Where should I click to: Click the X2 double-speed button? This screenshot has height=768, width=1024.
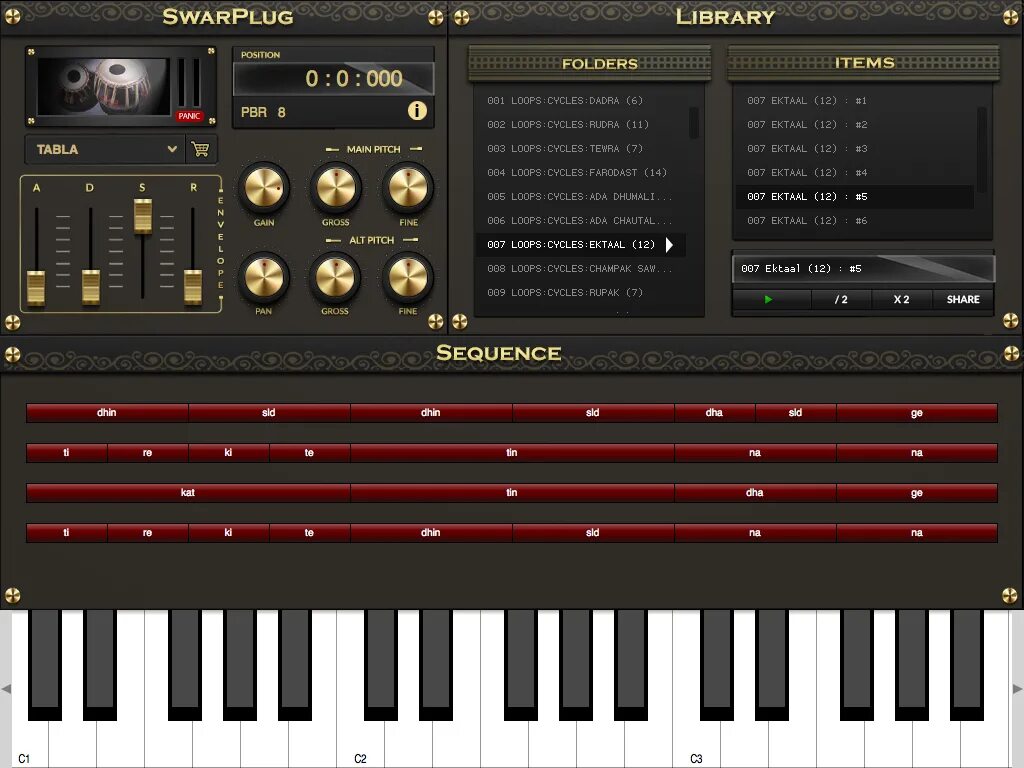(x=901, y=300)
